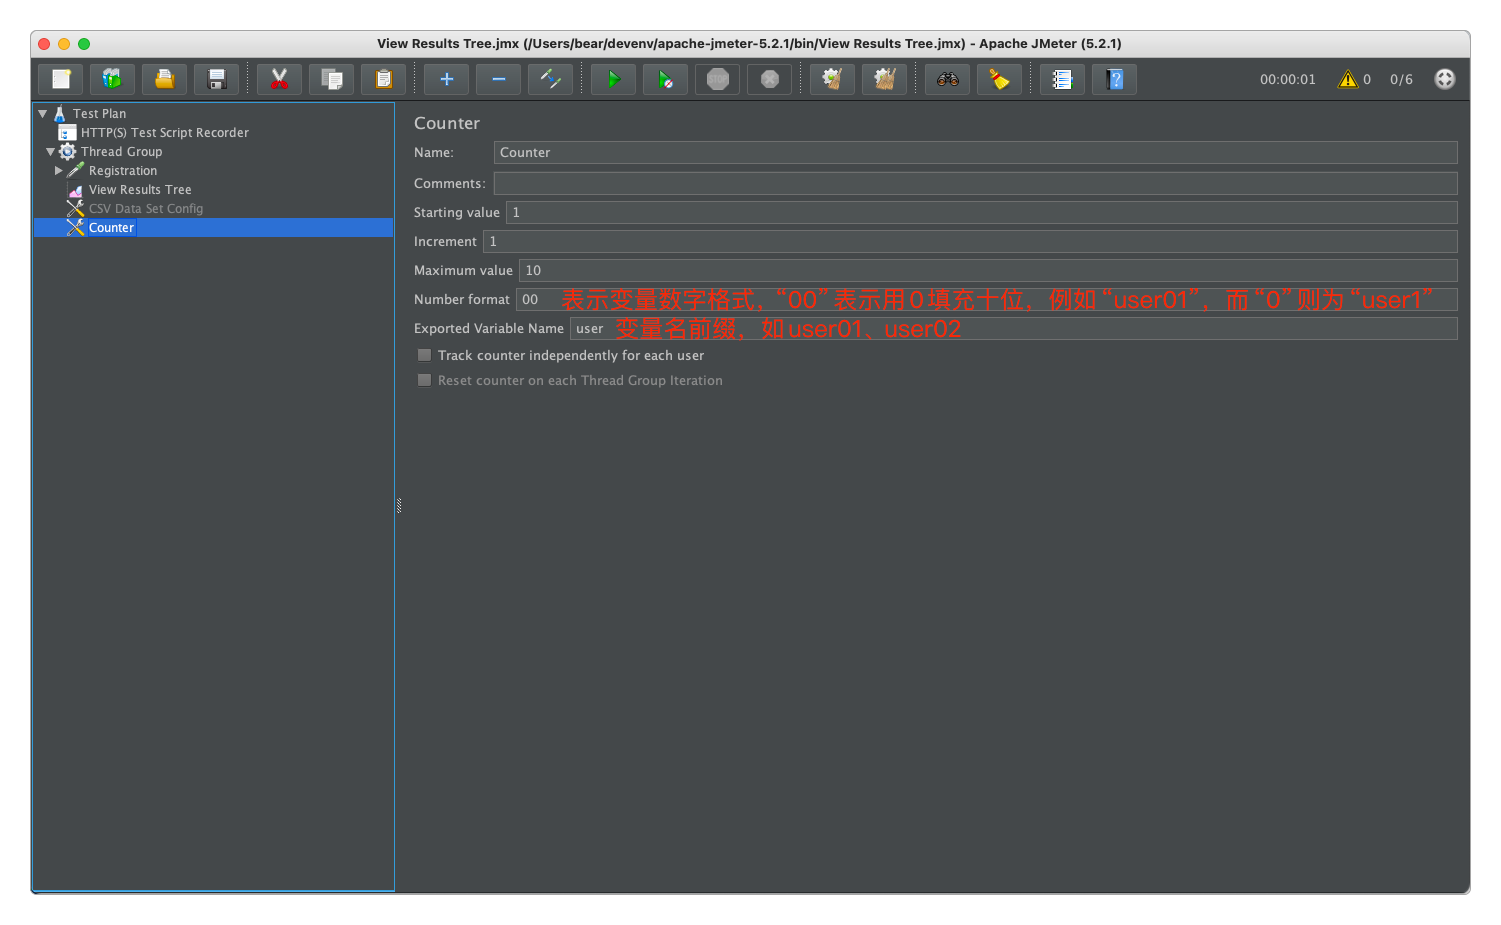Click the split pane divider handle
Image resolution: width=1501 pixels, height=925 pixels.
click(x=398, y=505)
